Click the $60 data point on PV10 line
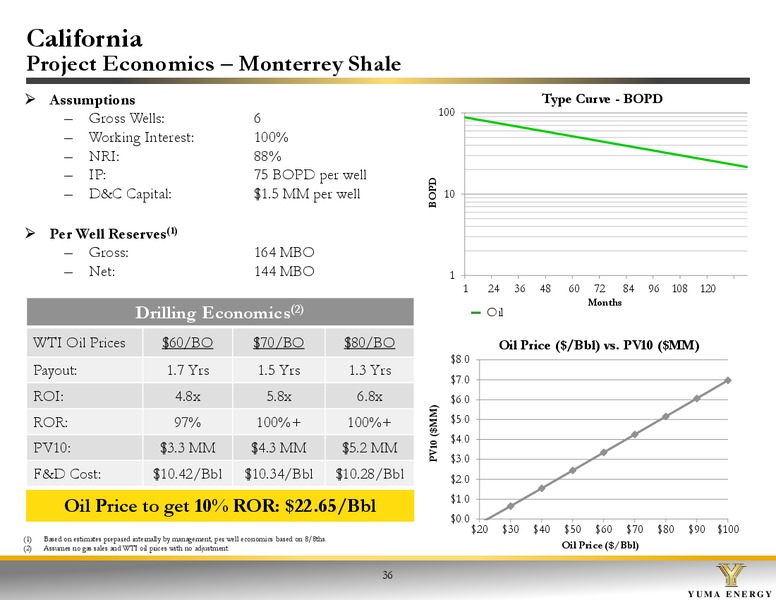776x600 pixels. pyautogui.click(x=603, y=452)
